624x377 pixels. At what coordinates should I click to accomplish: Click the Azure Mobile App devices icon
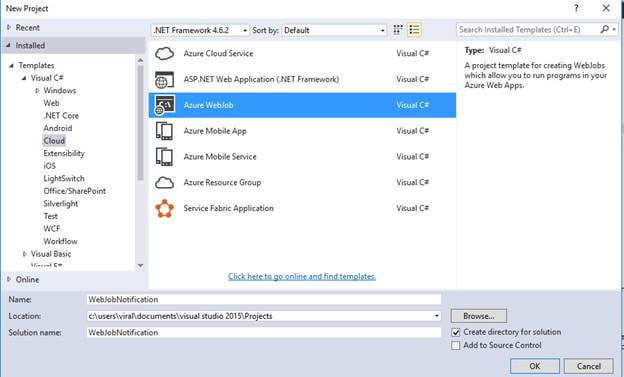coord(164,131)
